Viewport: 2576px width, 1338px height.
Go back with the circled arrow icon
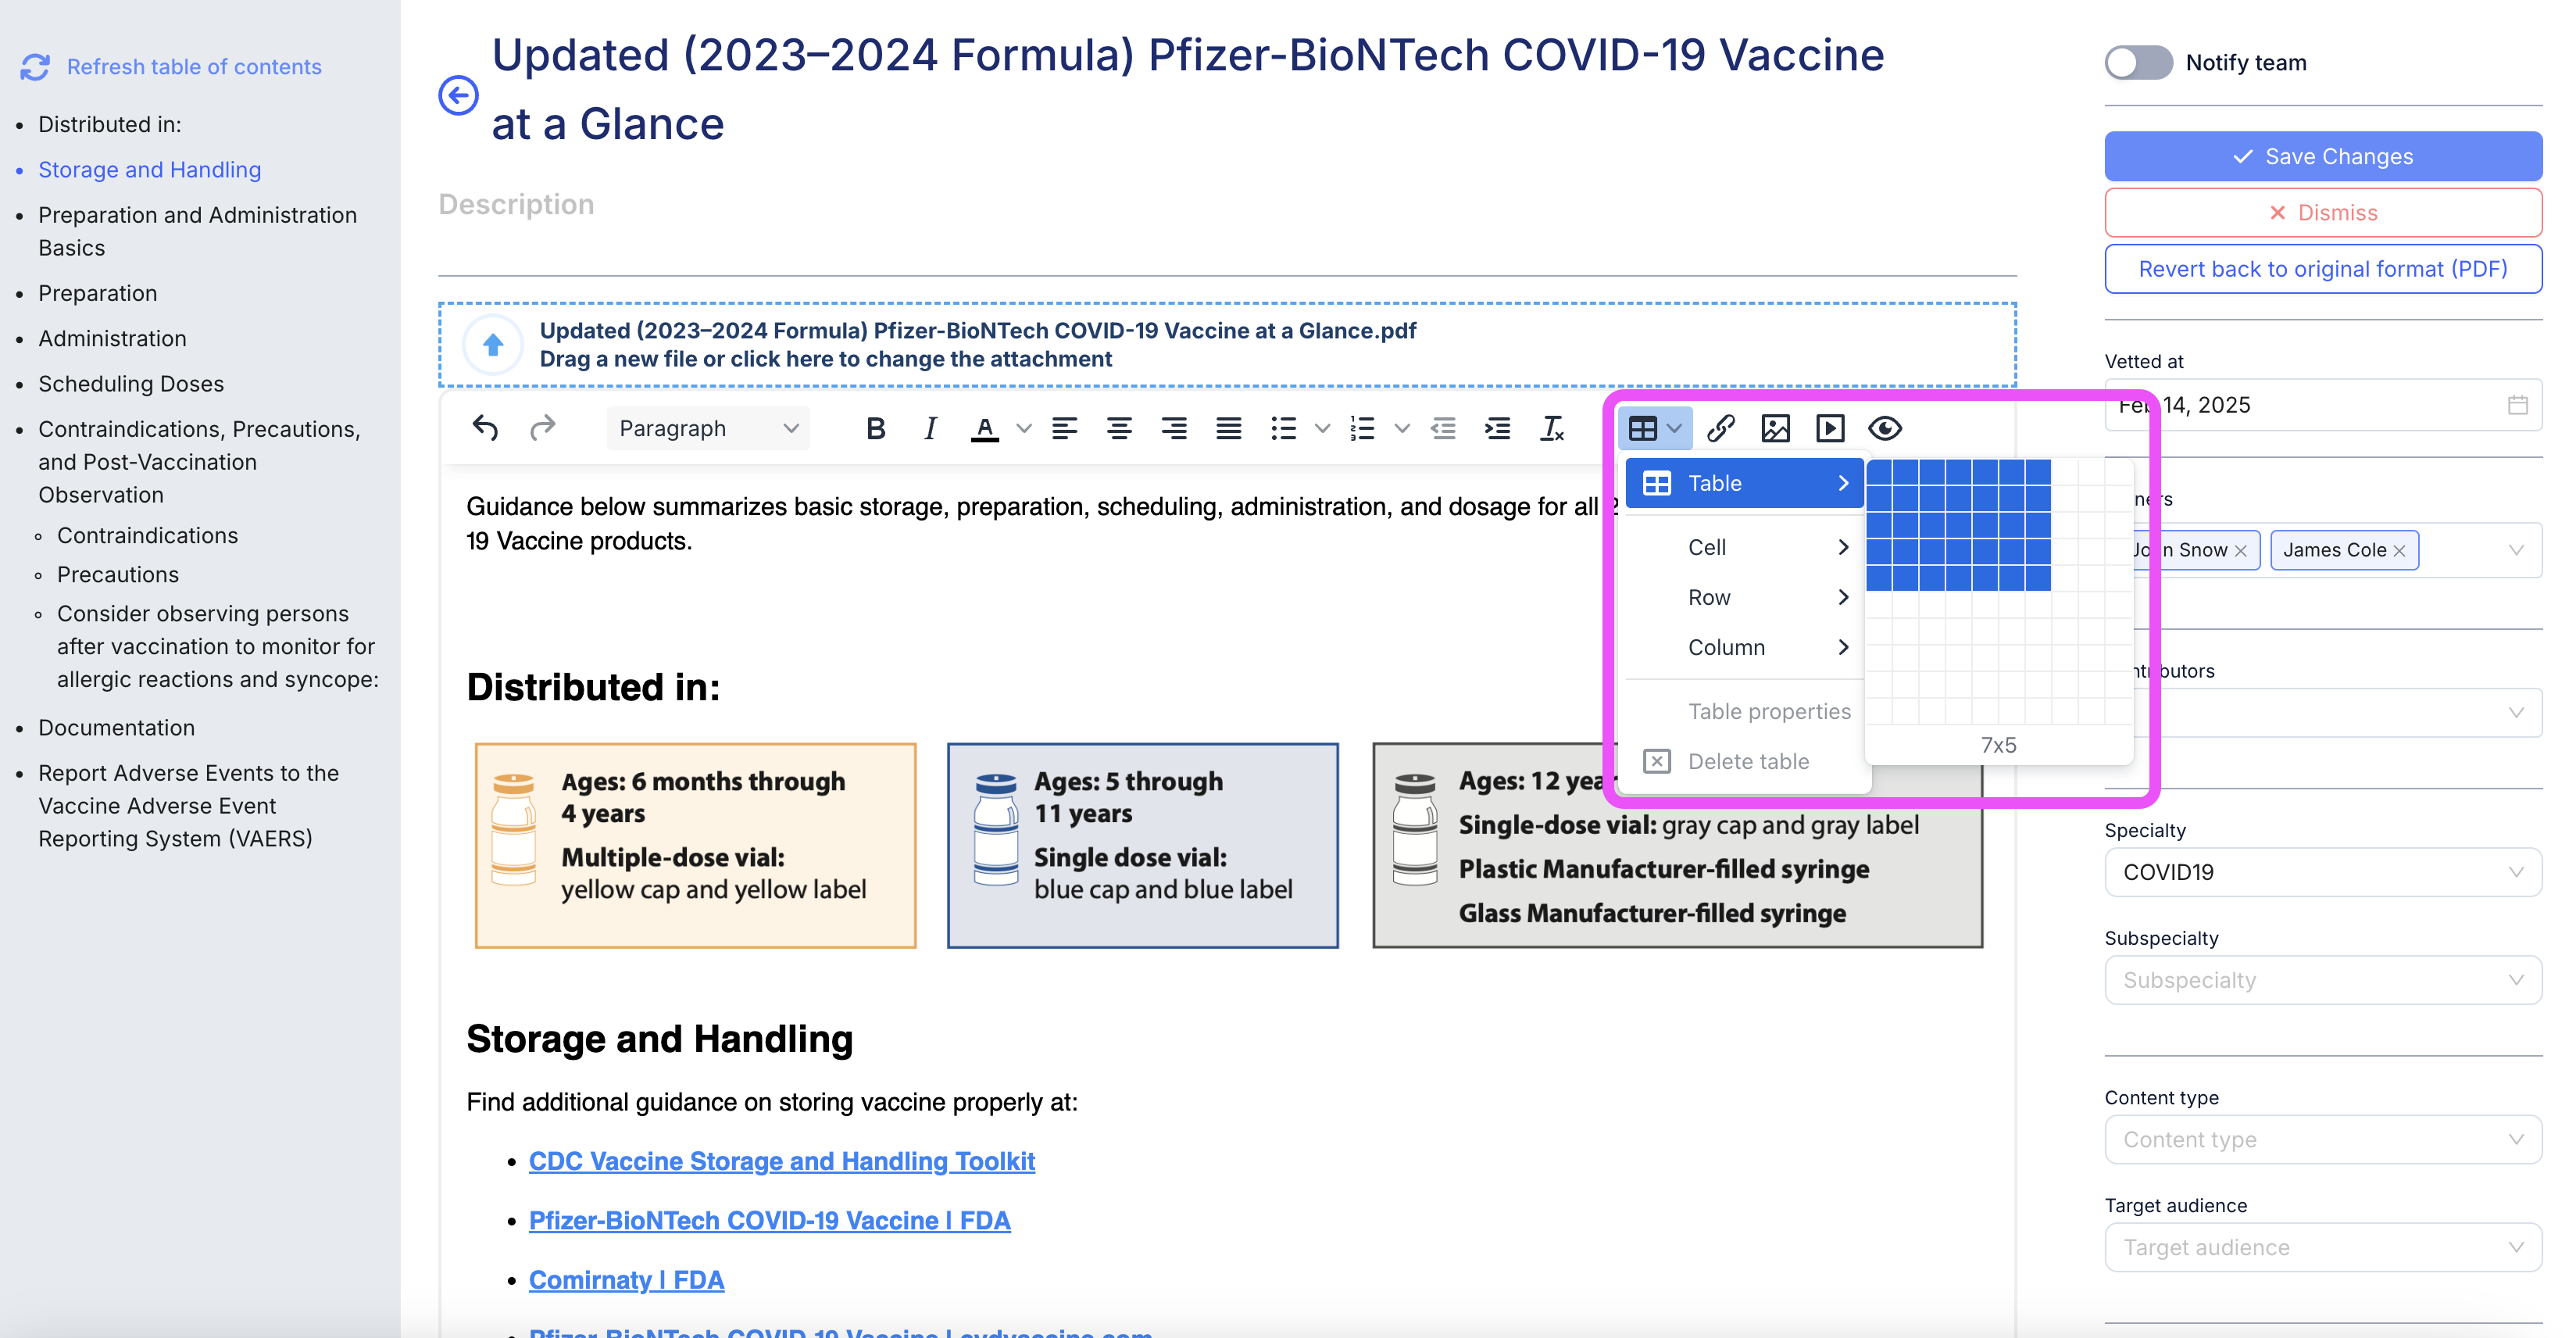[x=458, y=95]
